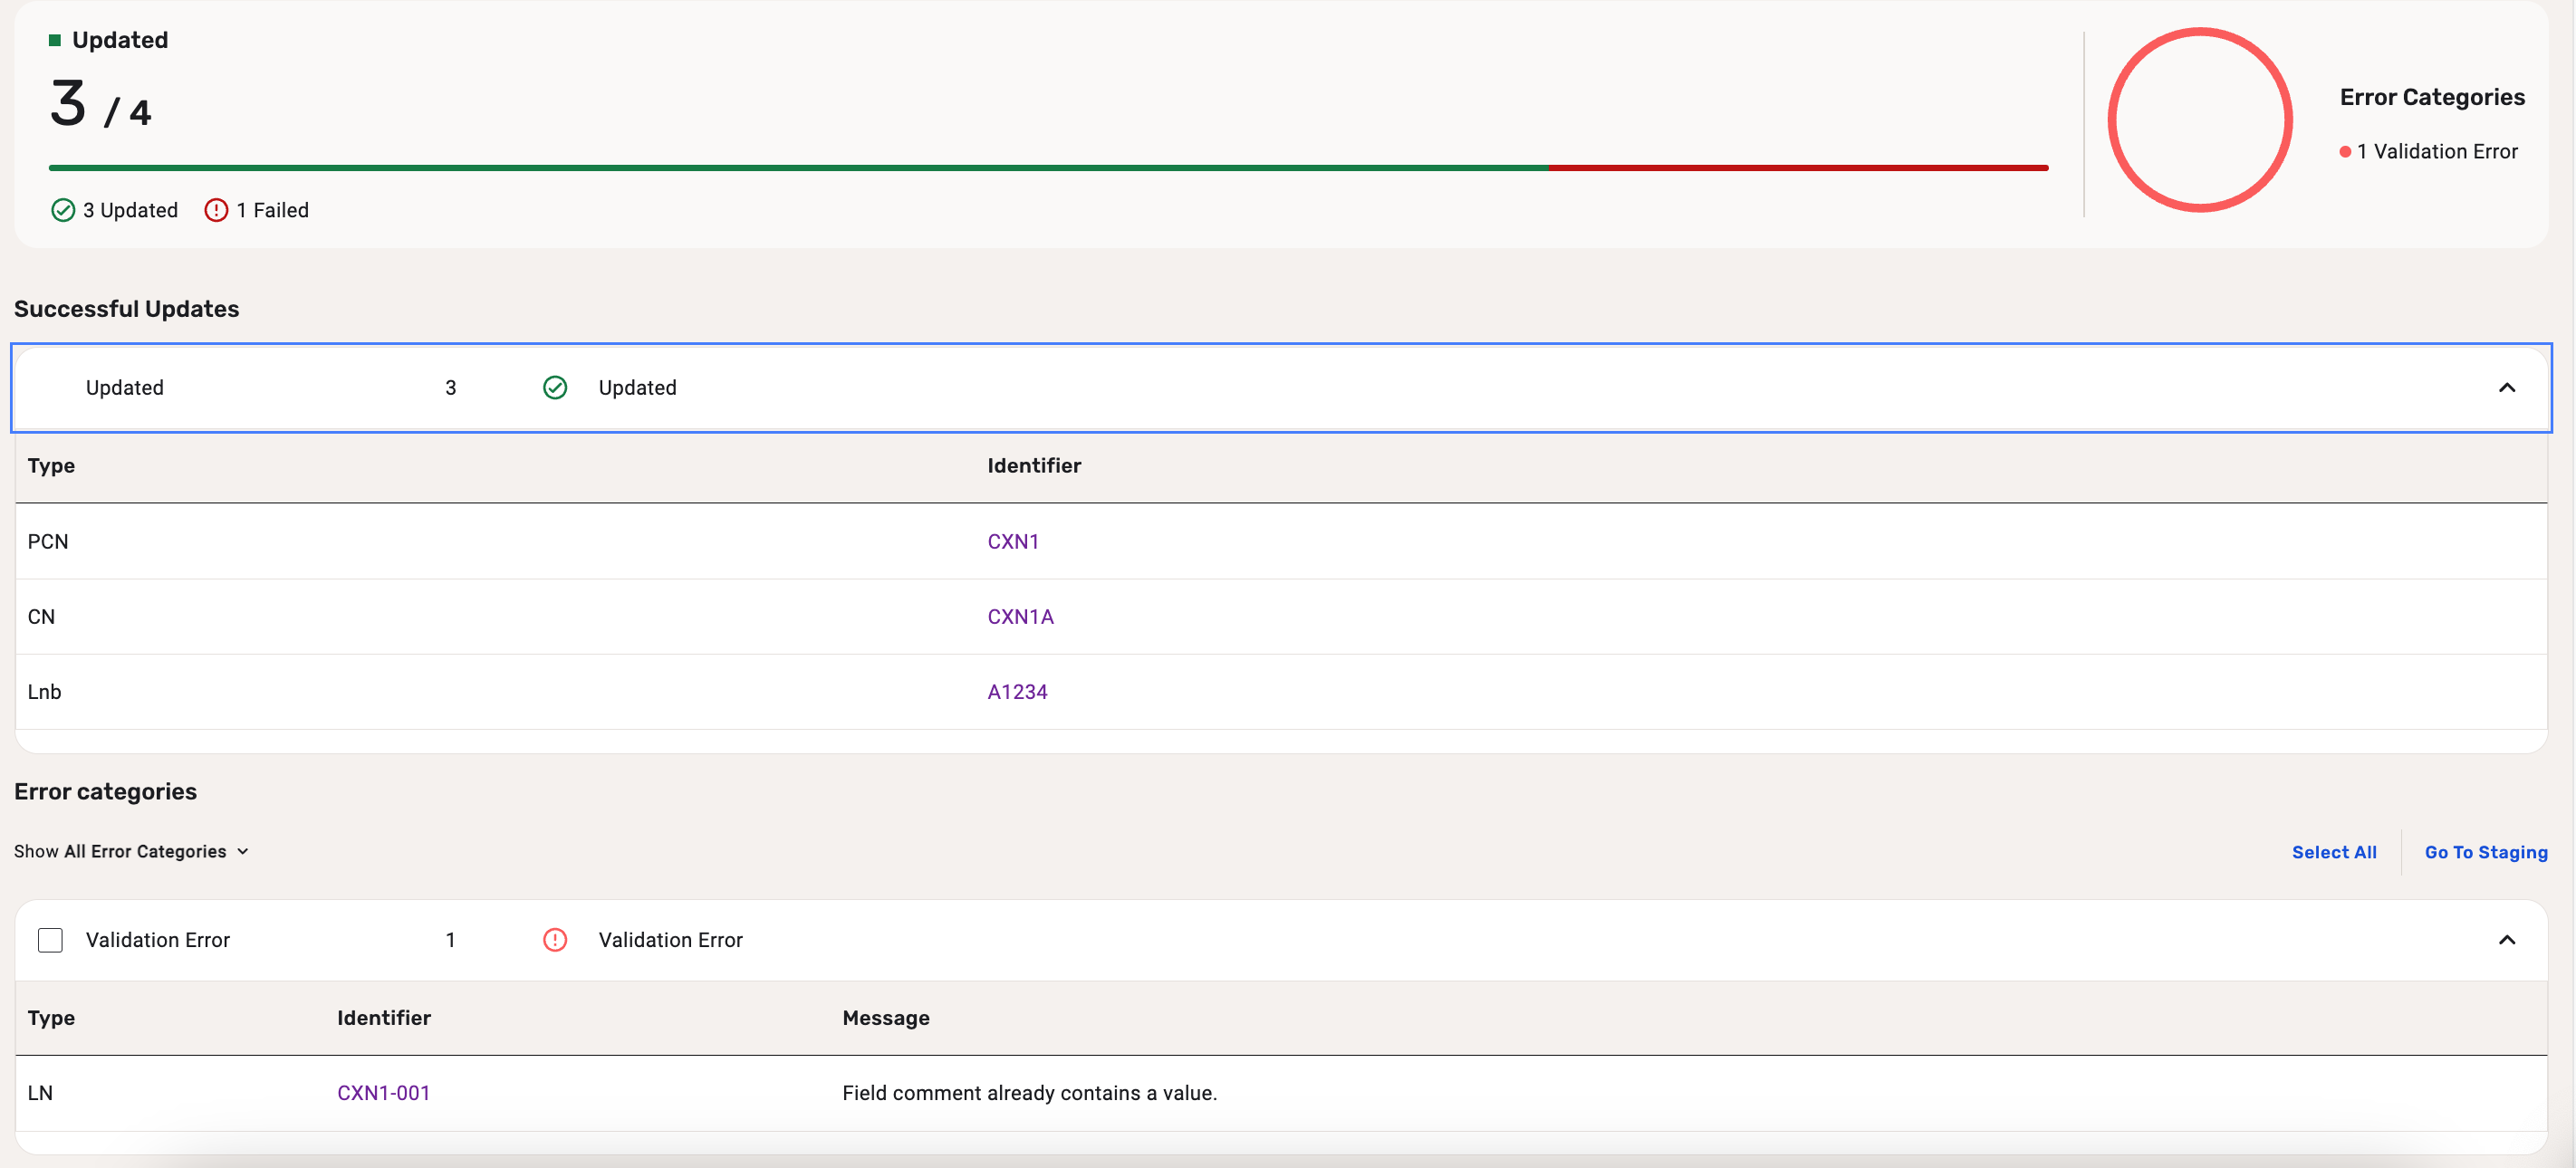
Task: Click the red dot beside 1 Validation Error
Action: [x=2345, y=152]
